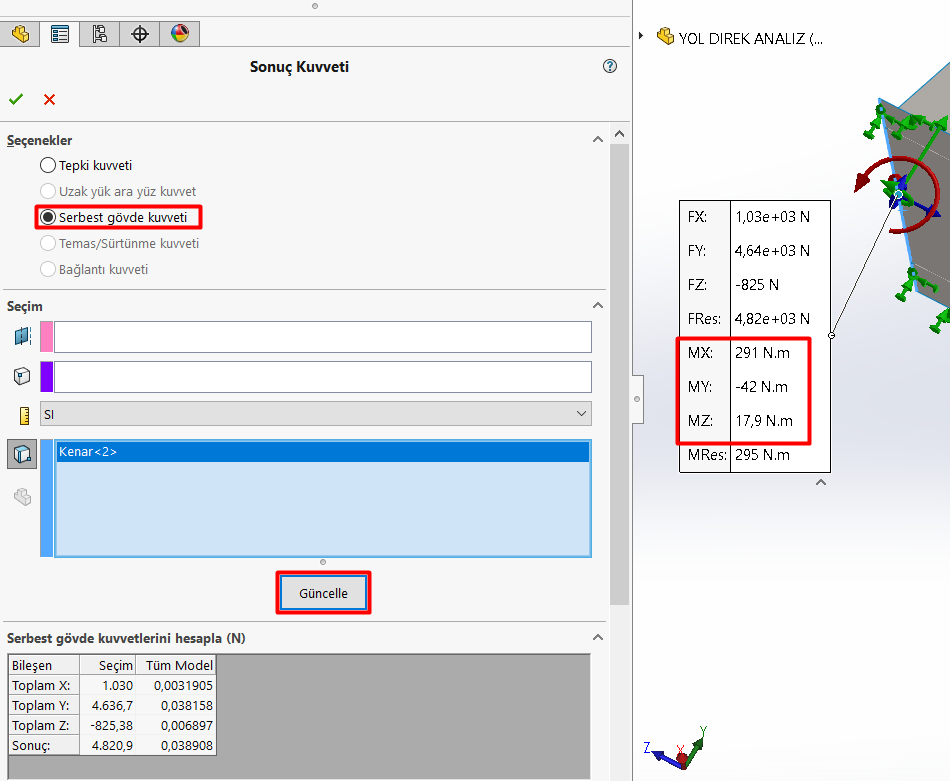The height and width of the screenshot is (781, 950).
Task: Click the panel scrollbar up arrow
Action: pyautogui.click(x=619, y=134)
